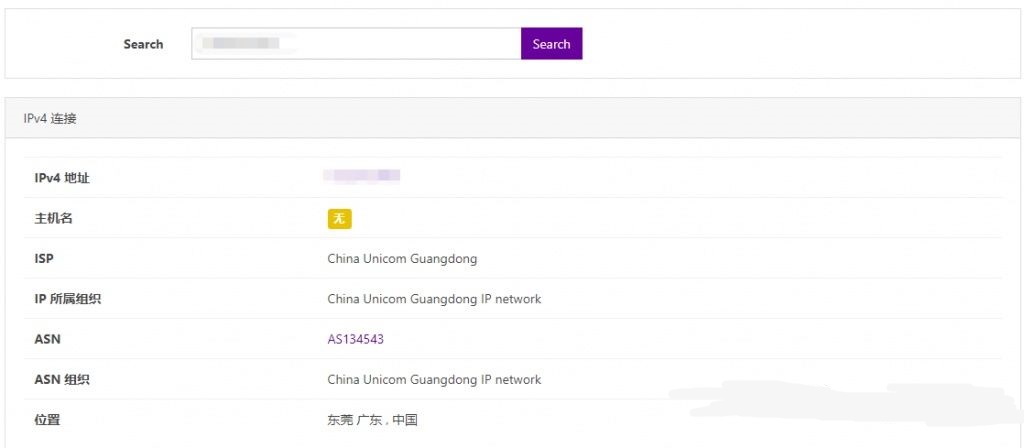The height and width of the screenshot is (448, 1024).
Task: Click the ISP row label
Action: [x=44, y=259]
